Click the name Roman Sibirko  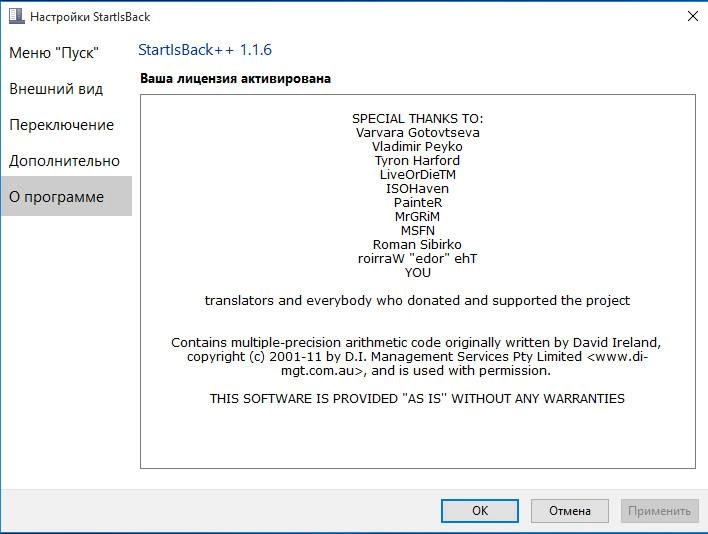(x=417, y=245)
